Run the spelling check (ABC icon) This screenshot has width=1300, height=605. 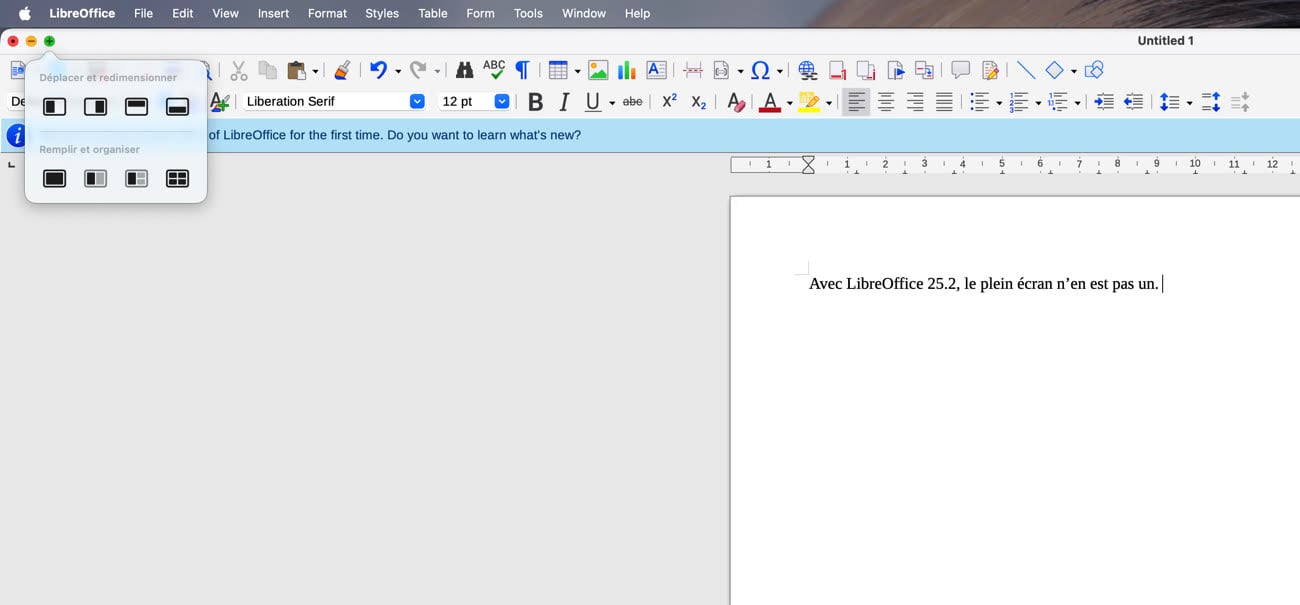[494, 69]
